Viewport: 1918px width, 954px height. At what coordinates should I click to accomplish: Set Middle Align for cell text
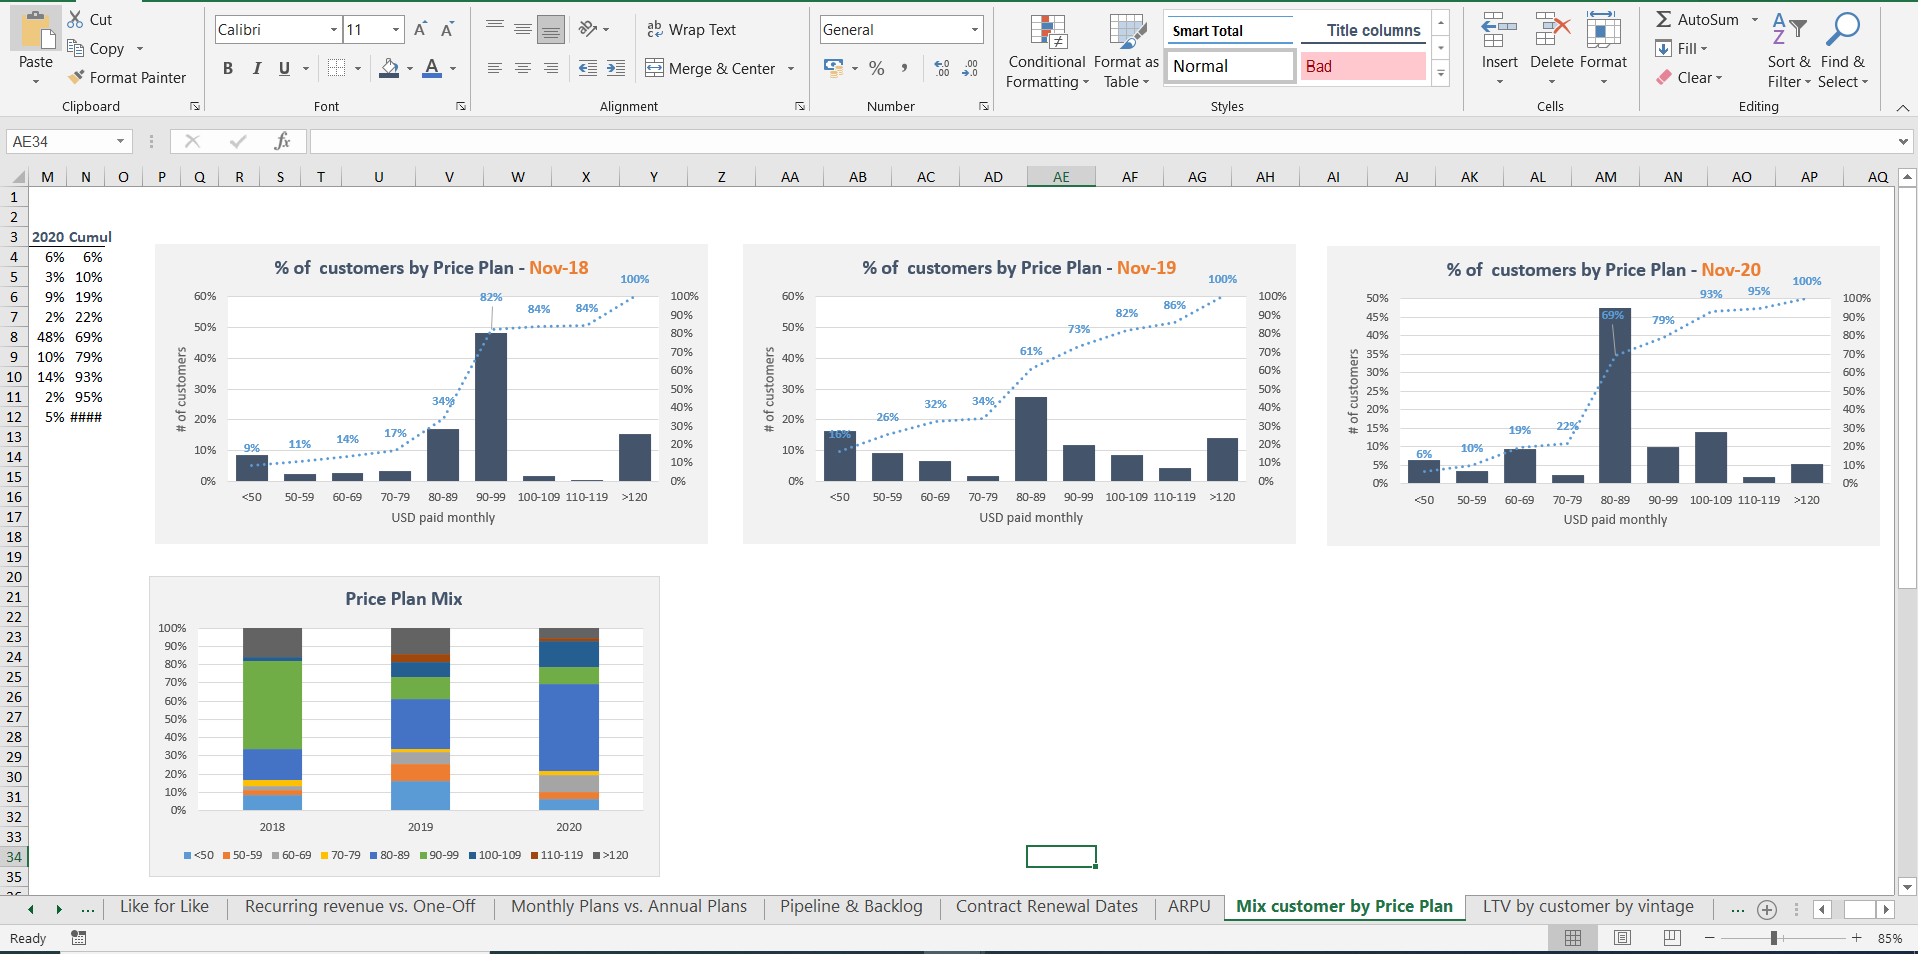click(523, 29)
